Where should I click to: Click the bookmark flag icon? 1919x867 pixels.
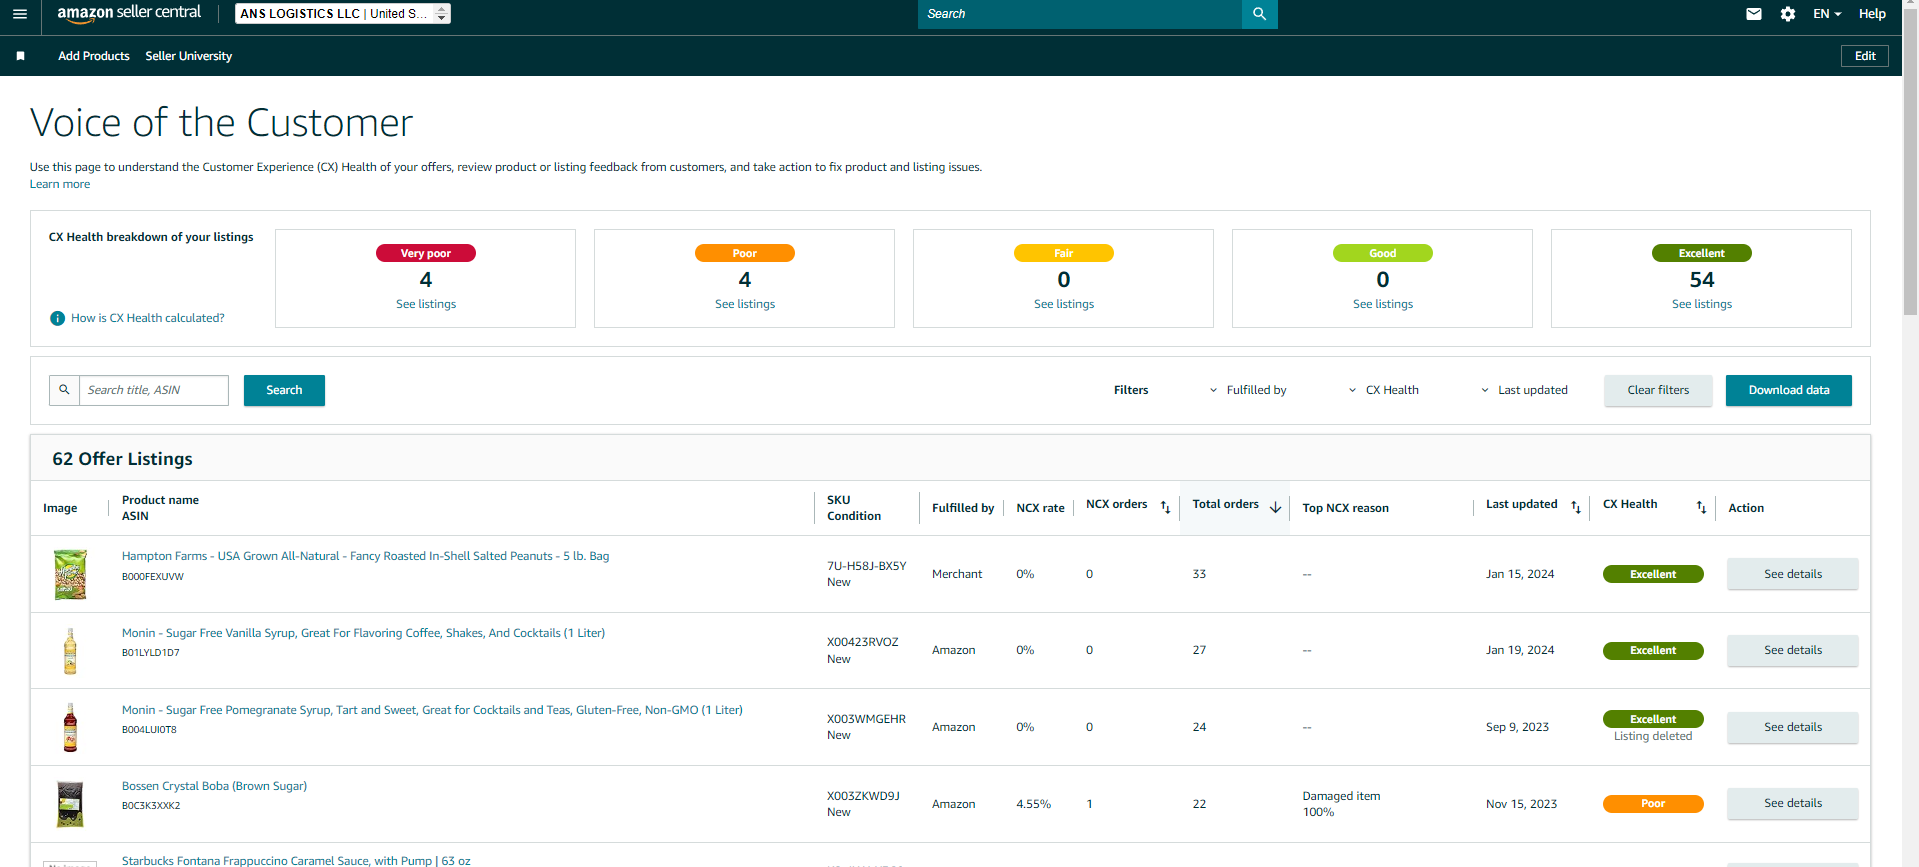pos(20,56)
